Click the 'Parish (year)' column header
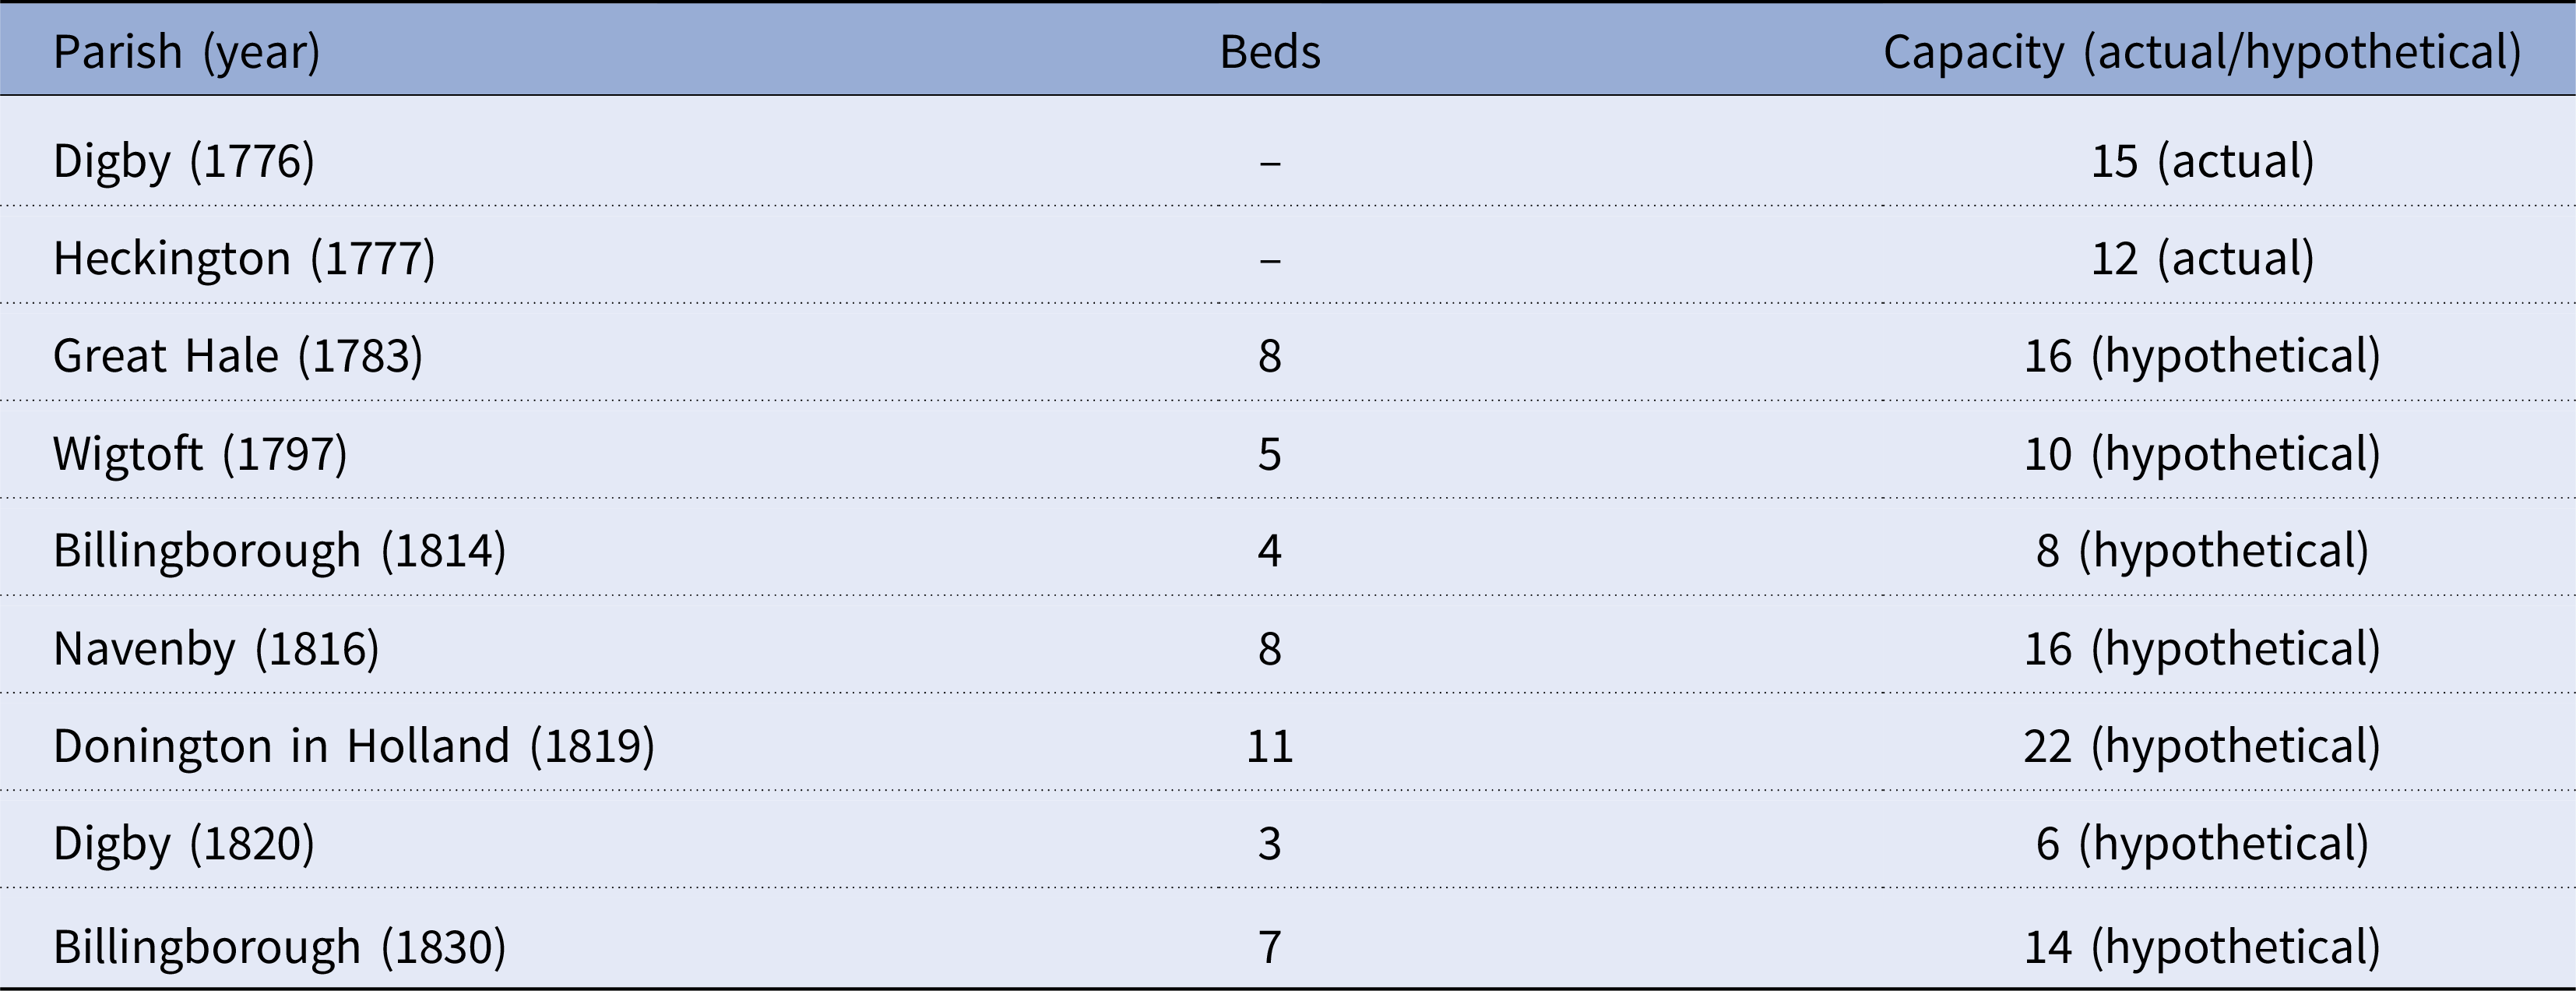Screen dimensions: 2576x991 point(186,53)
